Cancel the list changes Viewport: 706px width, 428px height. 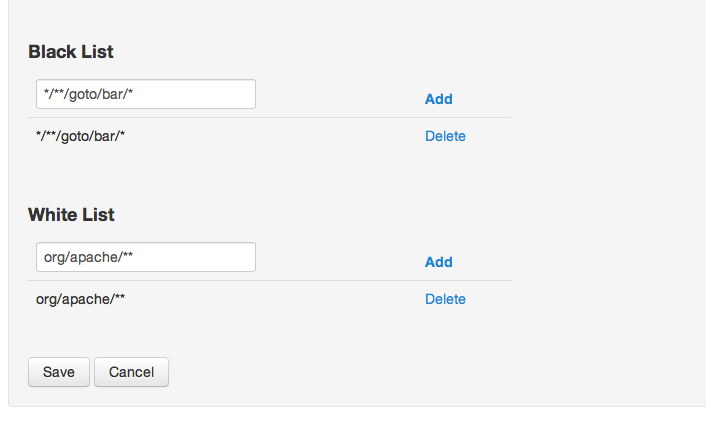[131, 372]
